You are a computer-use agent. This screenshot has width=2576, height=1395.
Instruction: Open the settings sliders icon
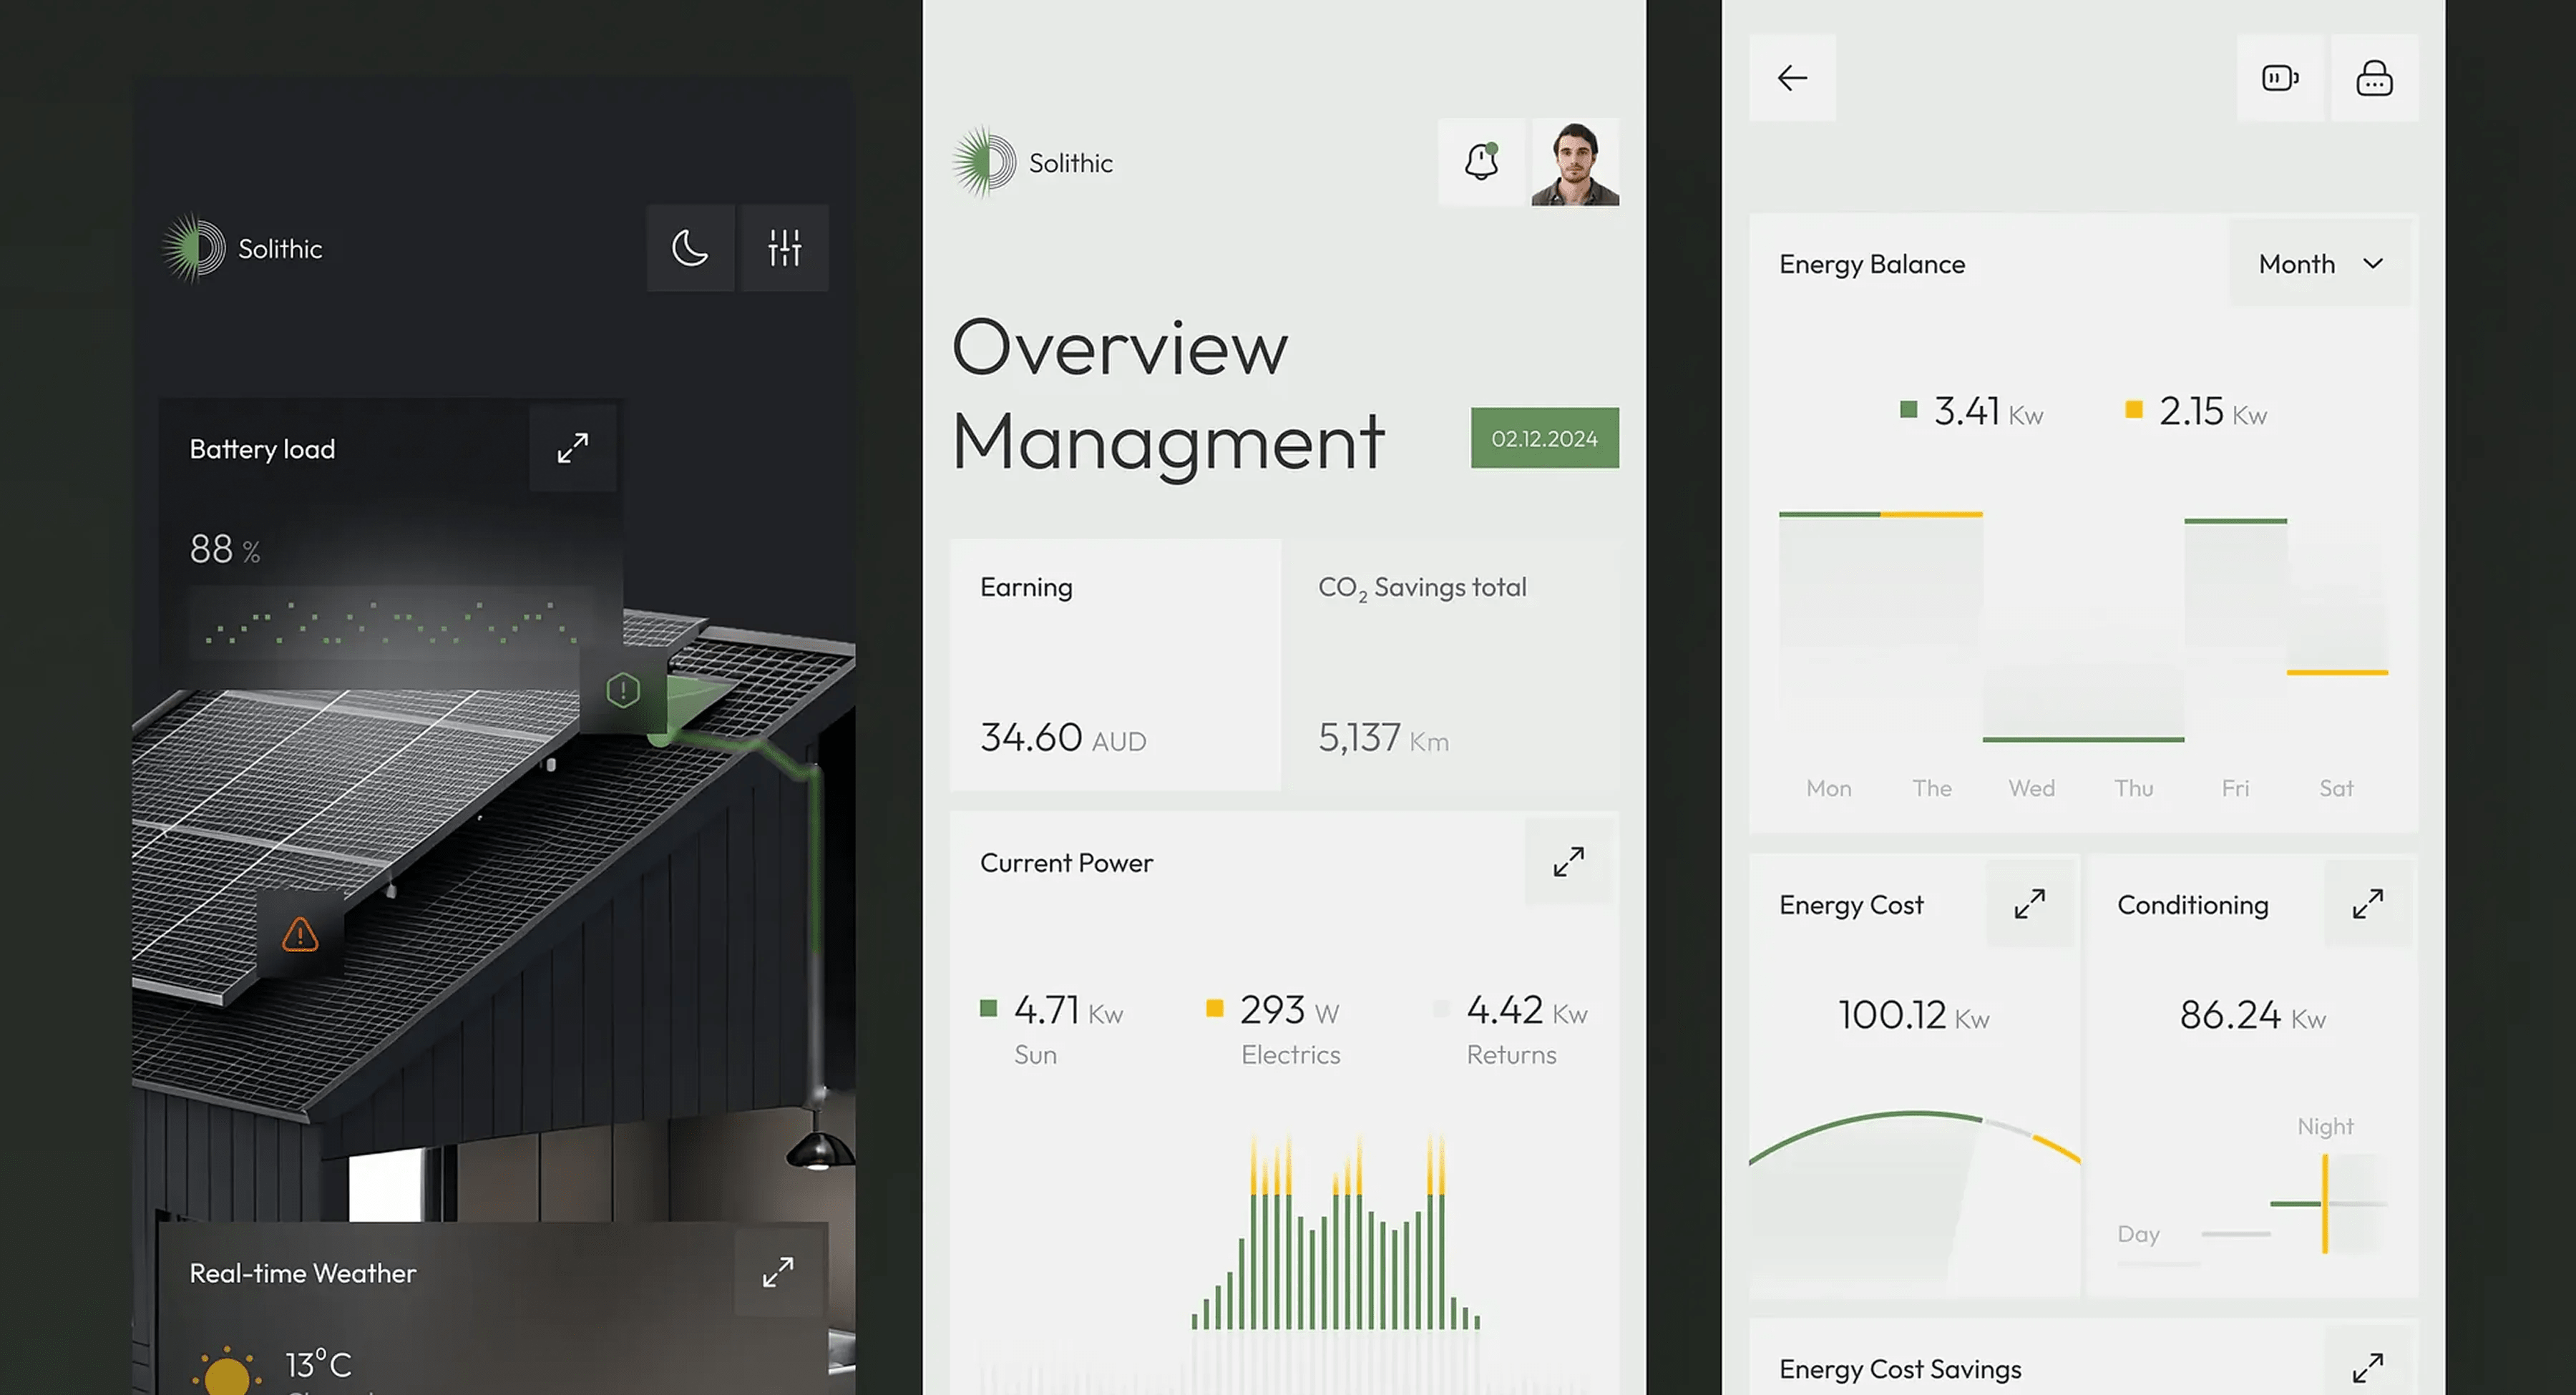click(785, 248)
